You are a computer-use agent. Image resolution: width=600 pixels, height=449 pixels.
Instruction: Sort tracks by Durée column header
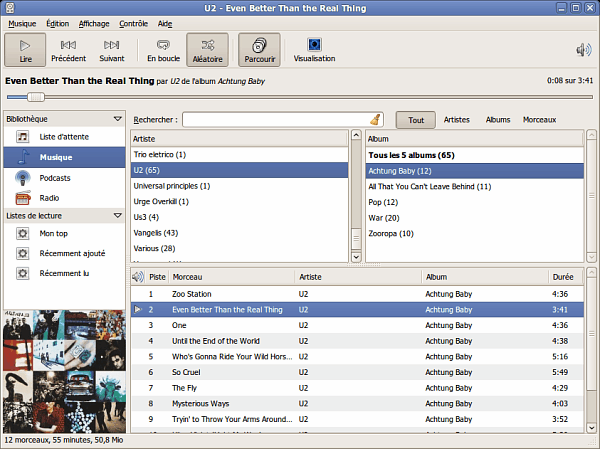(566, 277)
